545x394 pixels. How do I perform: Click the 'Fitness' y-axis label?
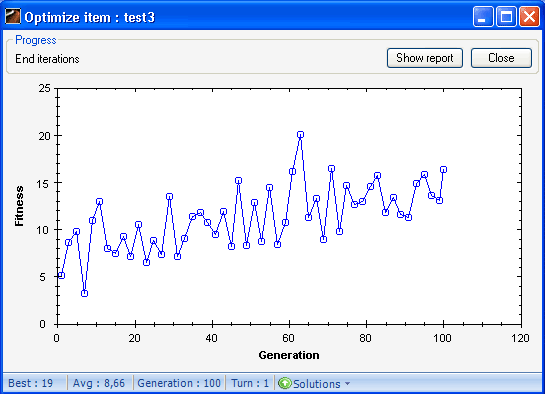pos(19,206)
